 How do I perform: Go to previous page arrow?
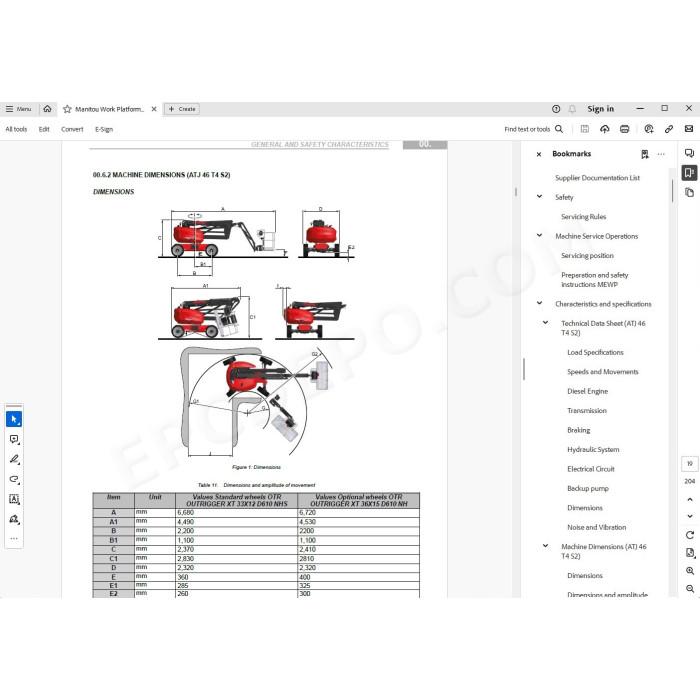(690, 500)
